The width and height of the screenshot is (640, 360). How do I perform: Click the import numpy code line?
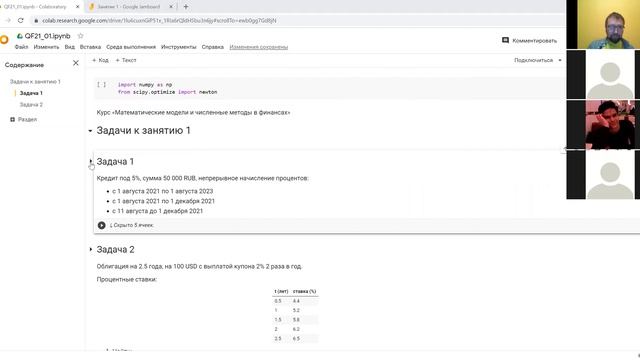144,84
